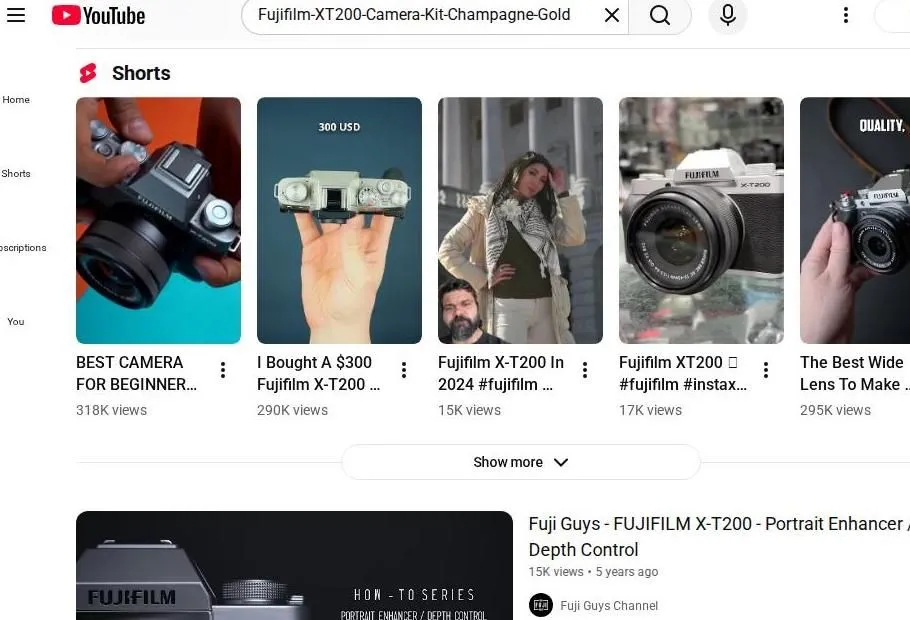Open options on Fujifilm X-T200 In 2024 short
This screenshot has width=910, height=620.
[x=584, y=369]
